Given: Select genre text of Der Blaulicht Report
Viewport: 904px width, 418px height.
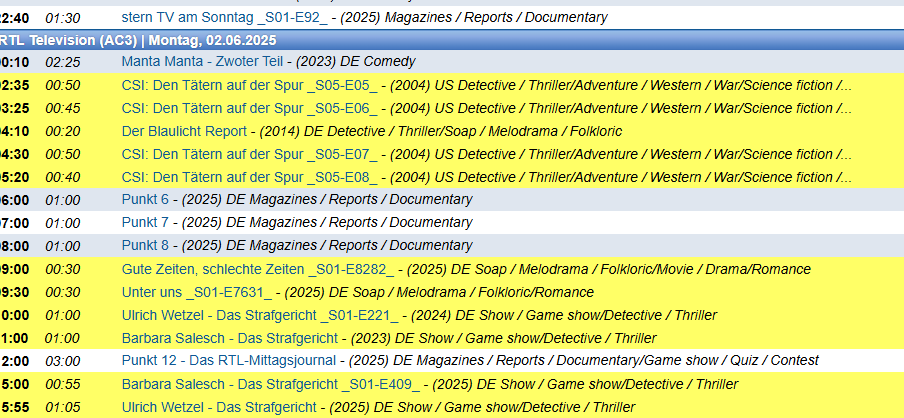Looking at the screenshot, I should coord(440,131).
